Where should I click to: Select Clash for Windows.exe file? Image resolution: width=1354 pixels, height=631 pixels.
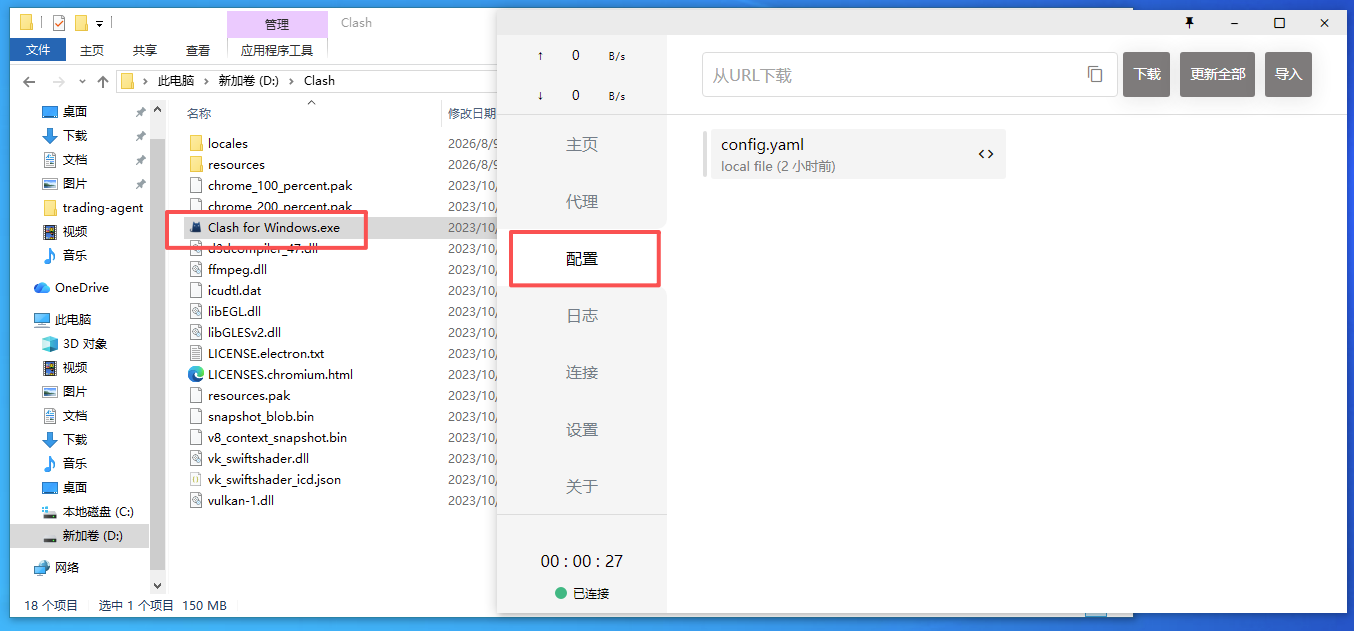[273, 227]
